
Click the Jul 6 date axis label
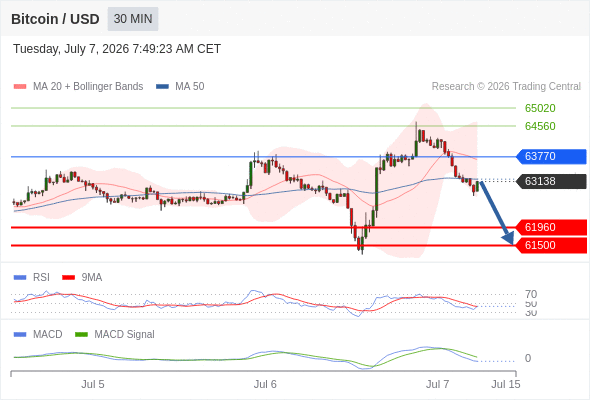pyautogui.click(x=265, y=384)
